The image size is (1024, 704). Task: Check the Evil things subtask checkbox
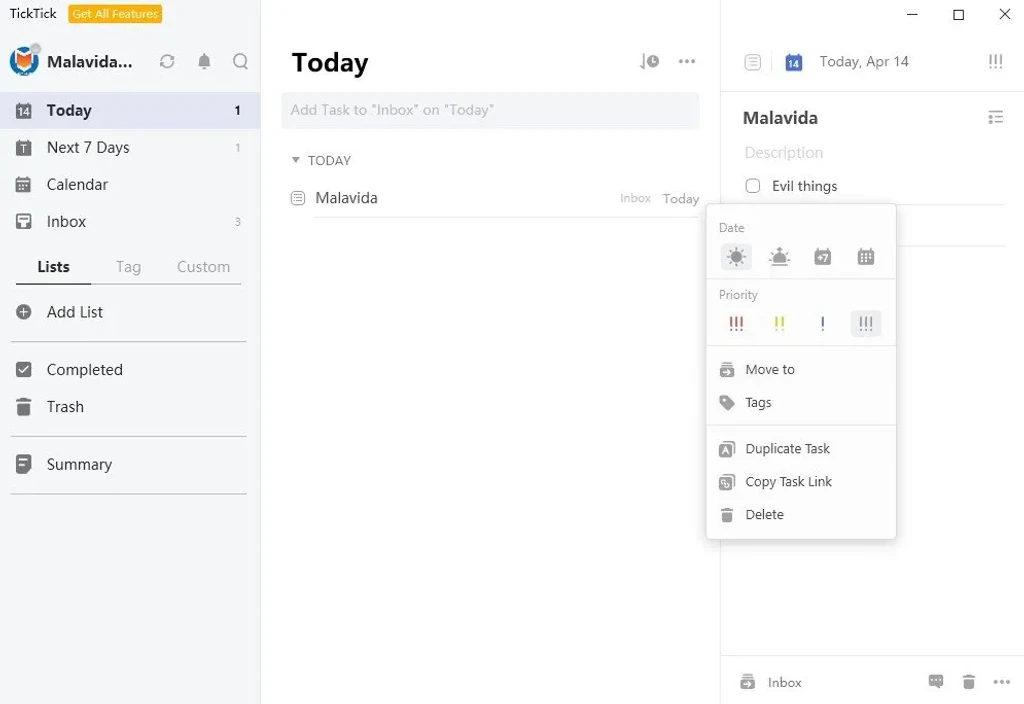click(x=752, y=186)
